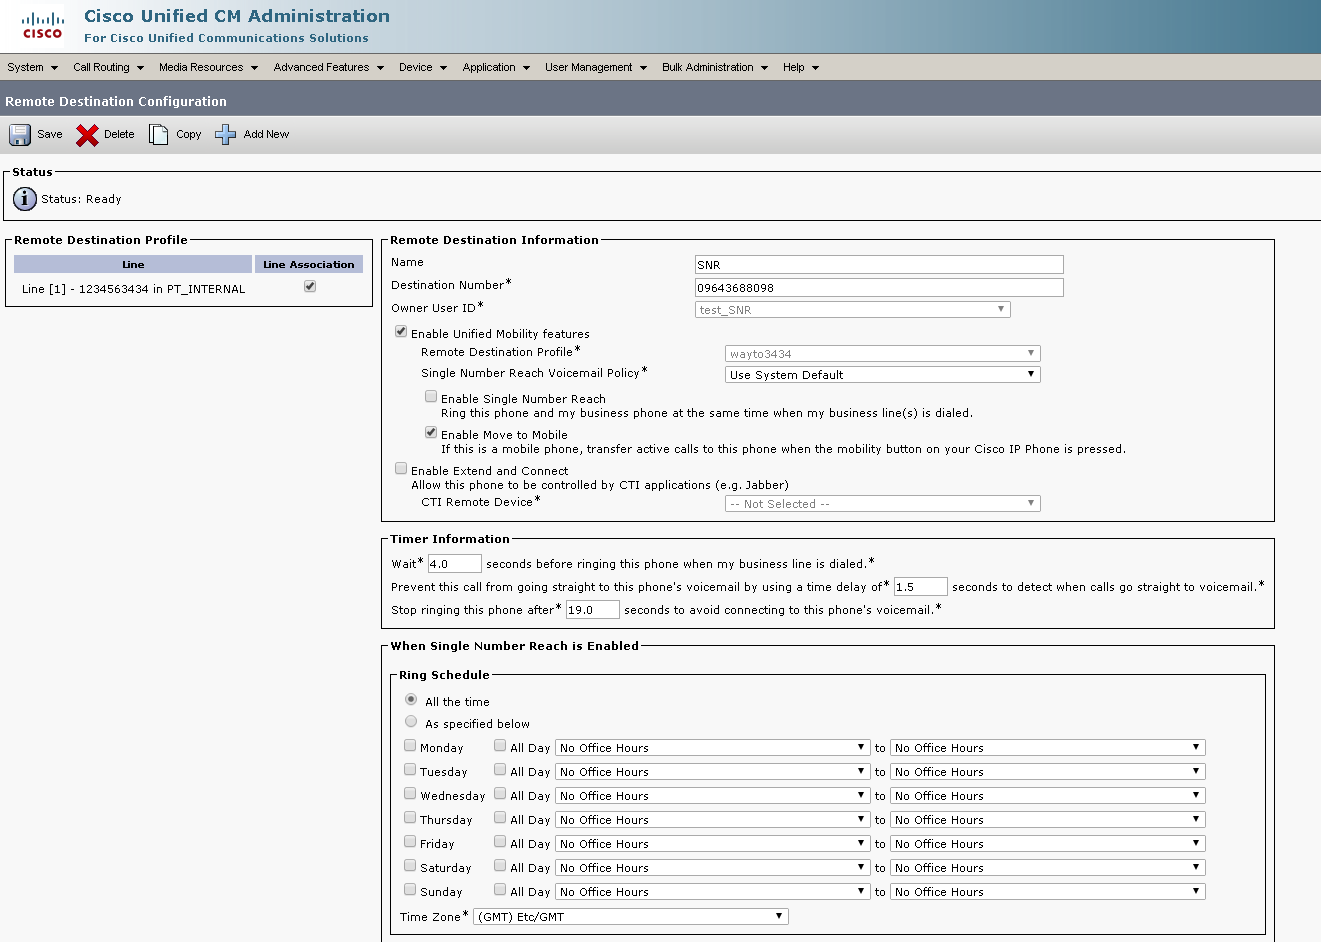Check the Tuesday day checkbox
This screenshot has height=942, width=1321.
pos(410,769)
